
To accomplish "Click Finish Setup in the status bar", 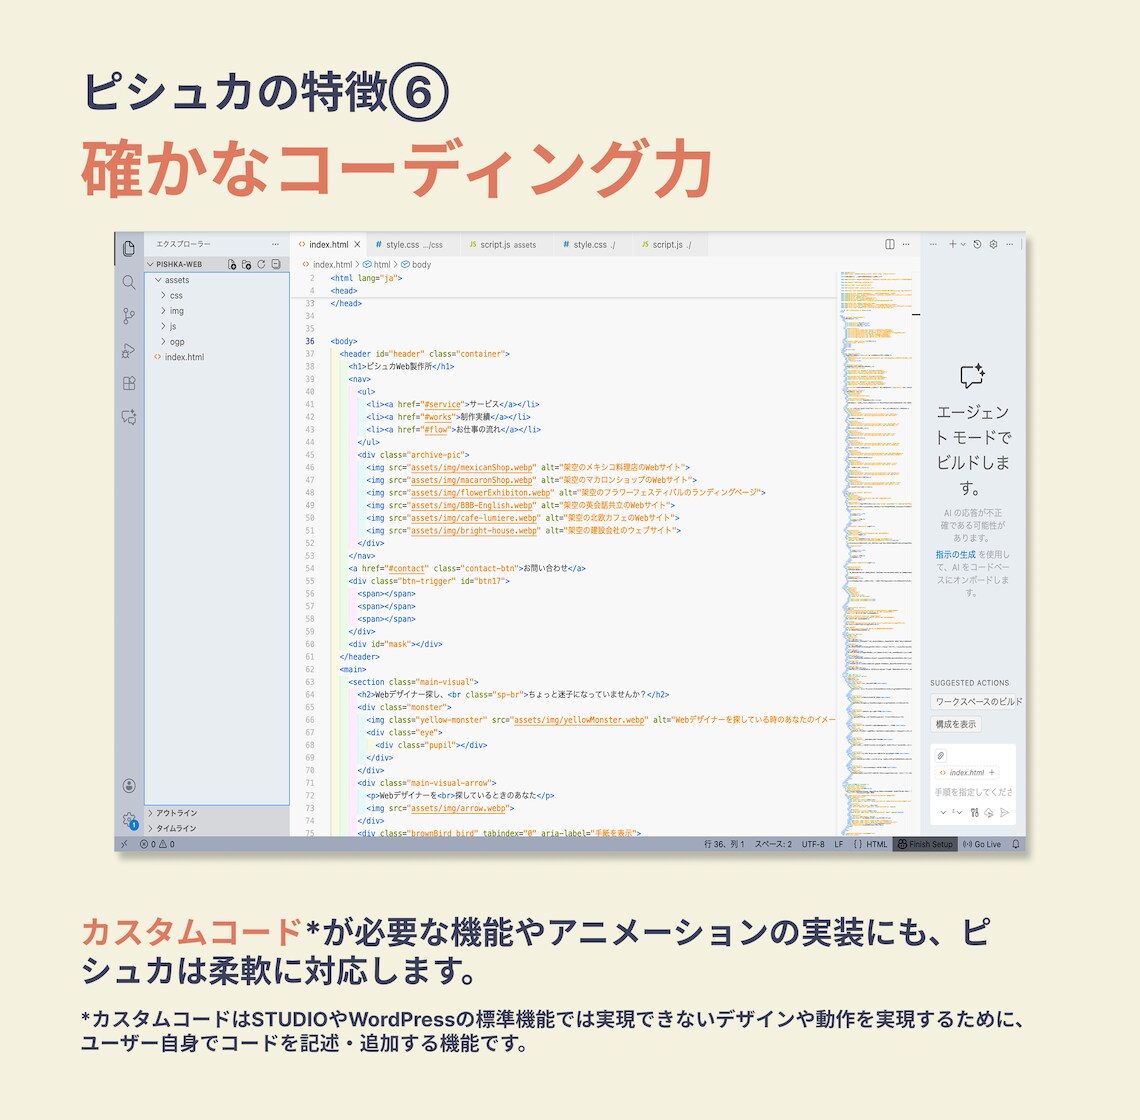I will coord(925,844).
